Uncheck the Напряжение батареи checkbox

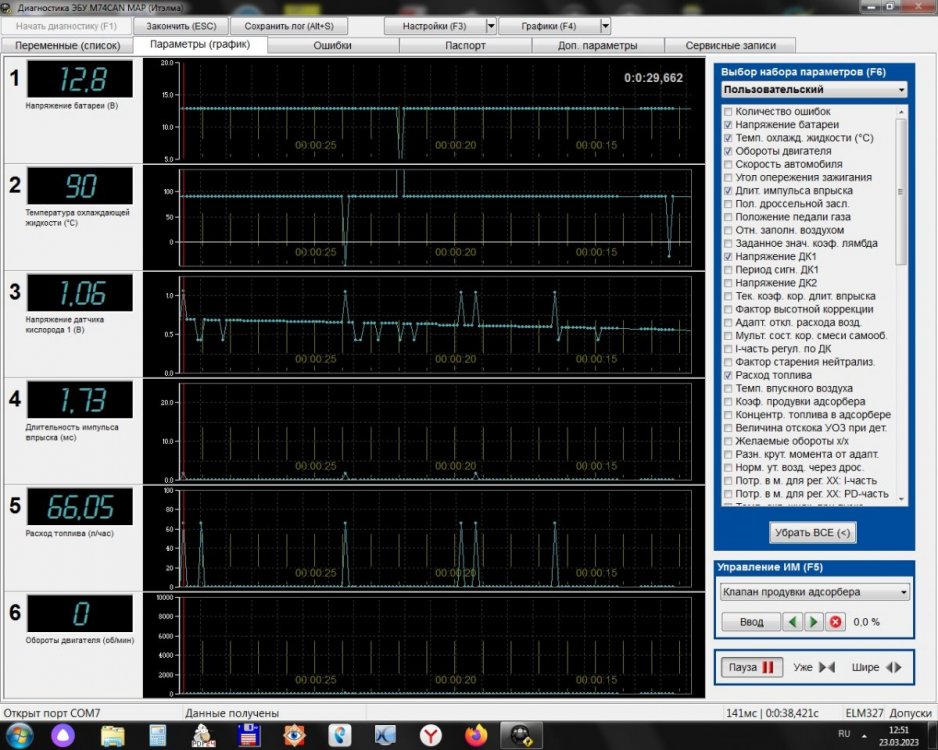tap(728, 125)
